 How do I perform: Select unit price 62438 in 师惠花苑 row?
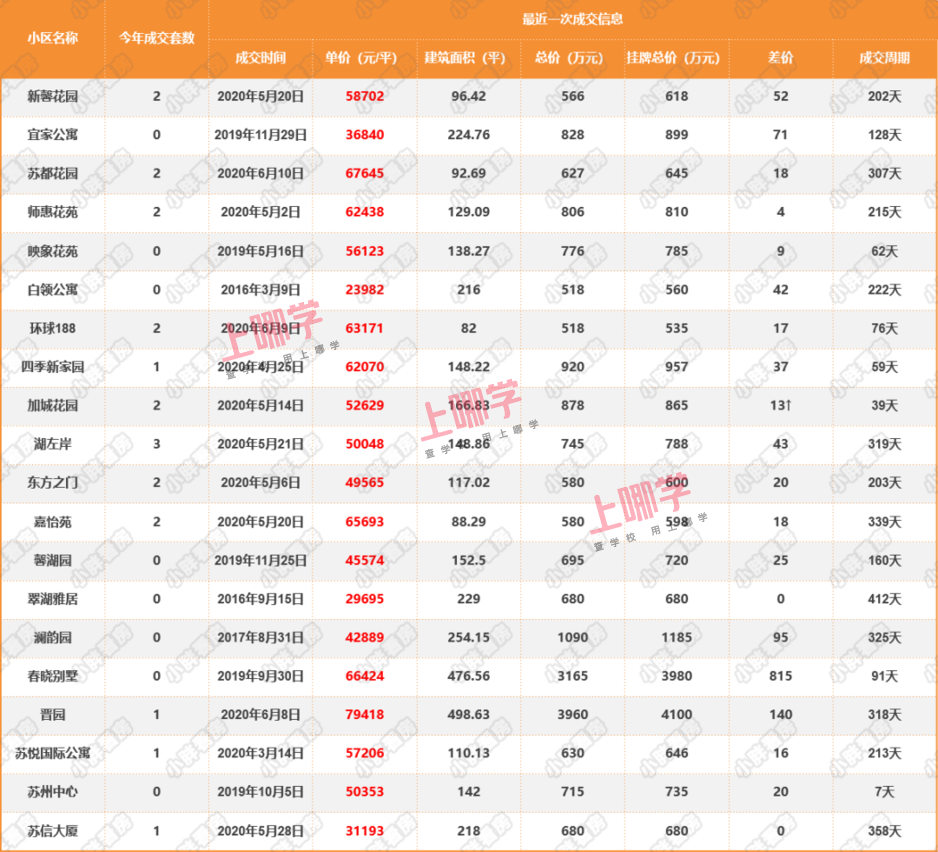tap(364, 212)
